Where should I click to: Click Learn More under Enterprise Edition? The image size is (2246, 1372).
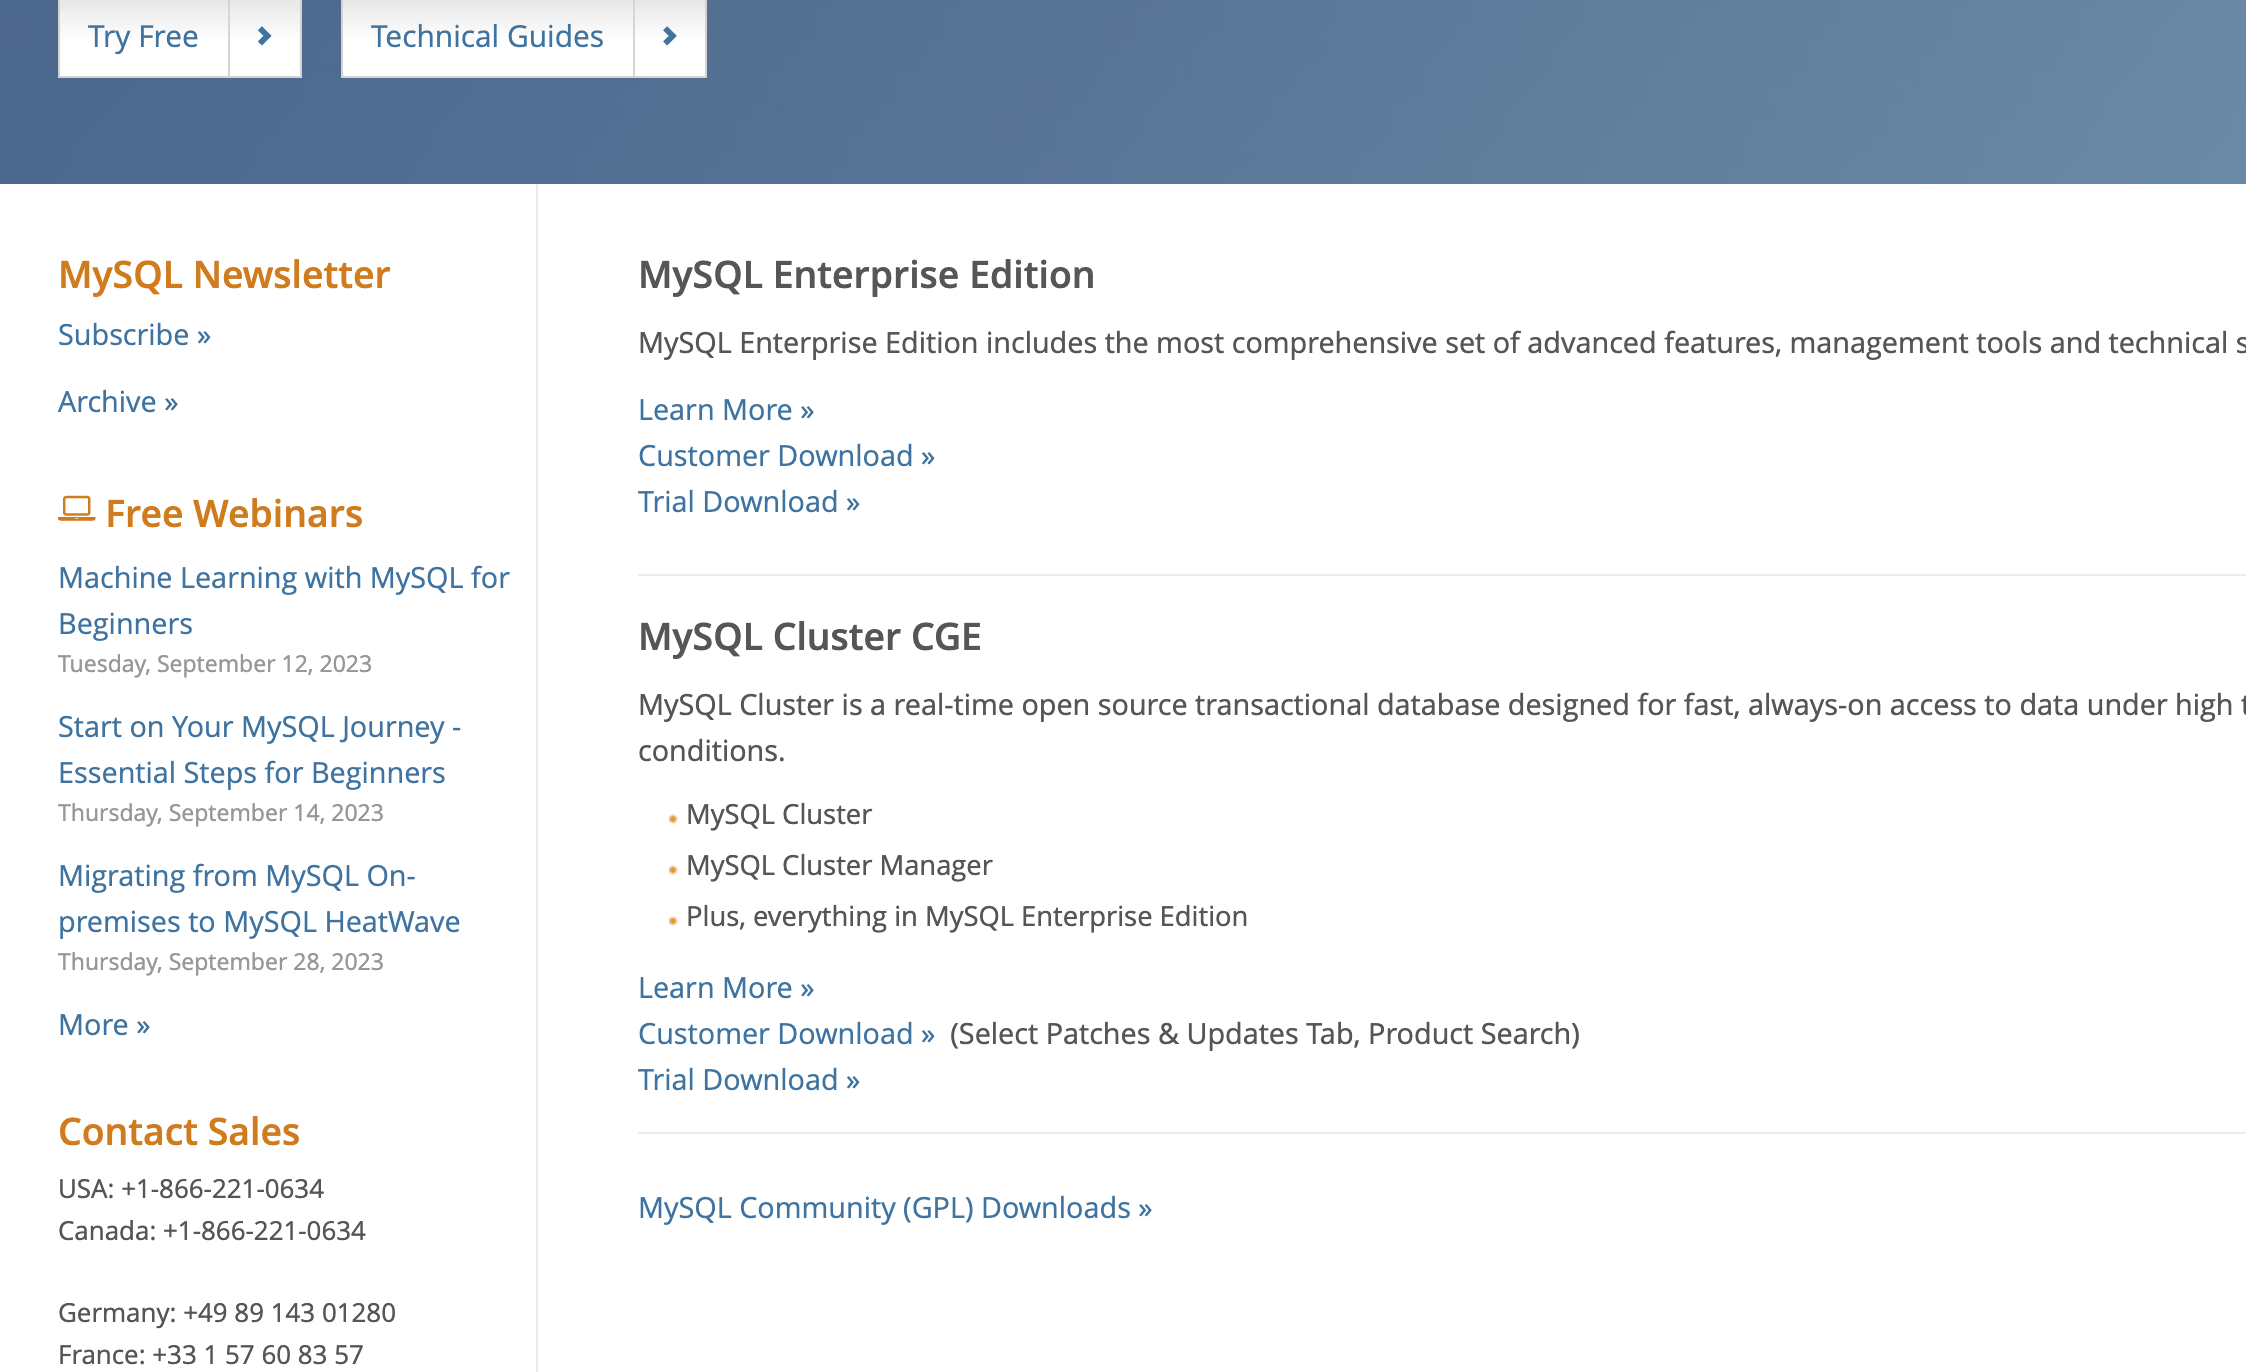click(726, 410)
